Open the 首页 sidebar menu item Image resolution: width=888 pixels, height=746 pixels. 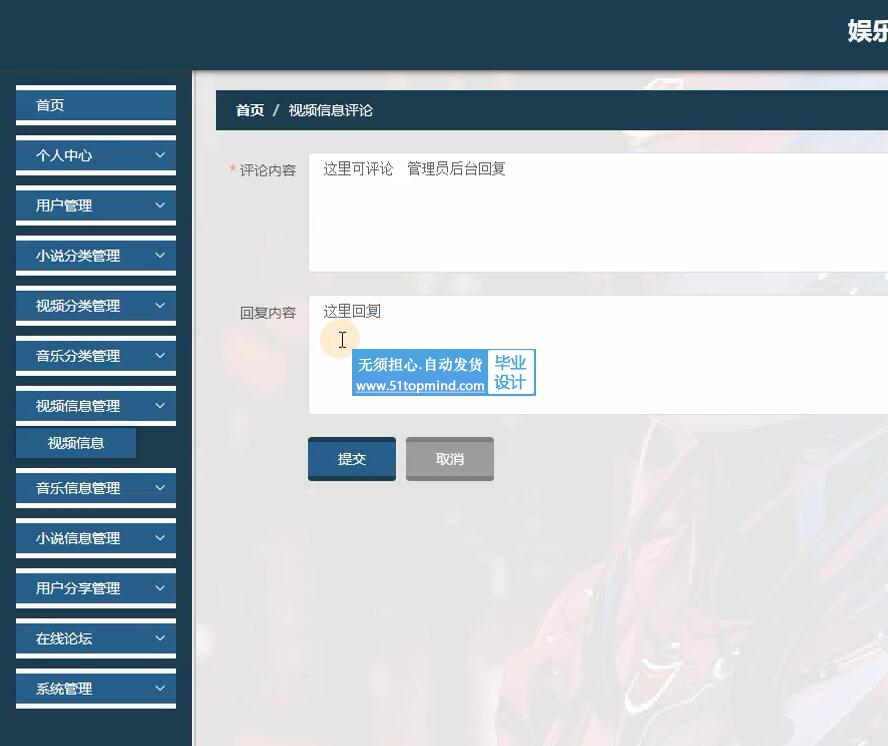(x=96, y=105)
